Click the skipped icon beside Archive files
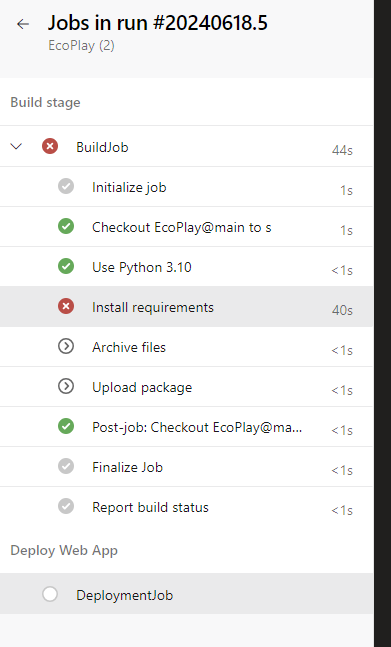 pyautogui.click(x=66, y=346)
